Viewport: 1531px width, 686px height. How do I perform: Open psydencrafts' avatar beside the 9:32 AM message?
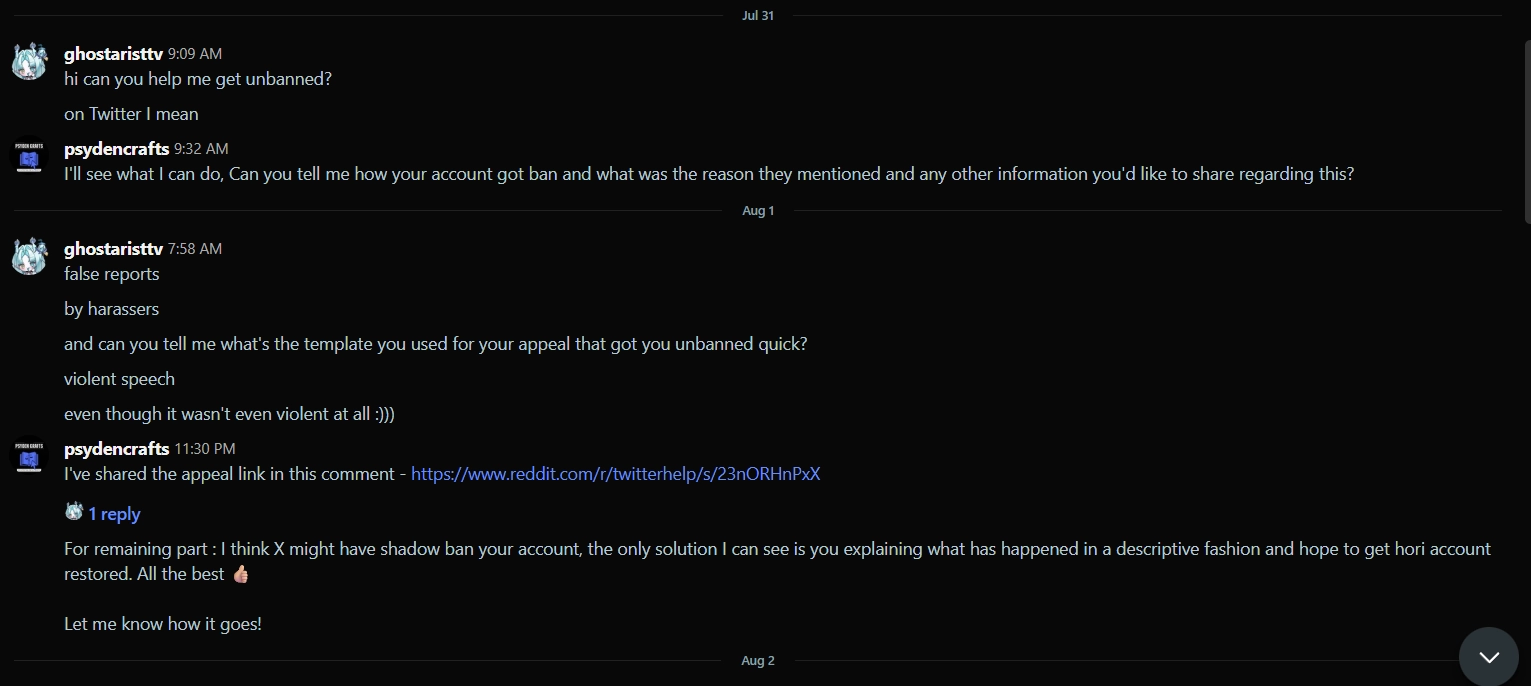point(30,157)
